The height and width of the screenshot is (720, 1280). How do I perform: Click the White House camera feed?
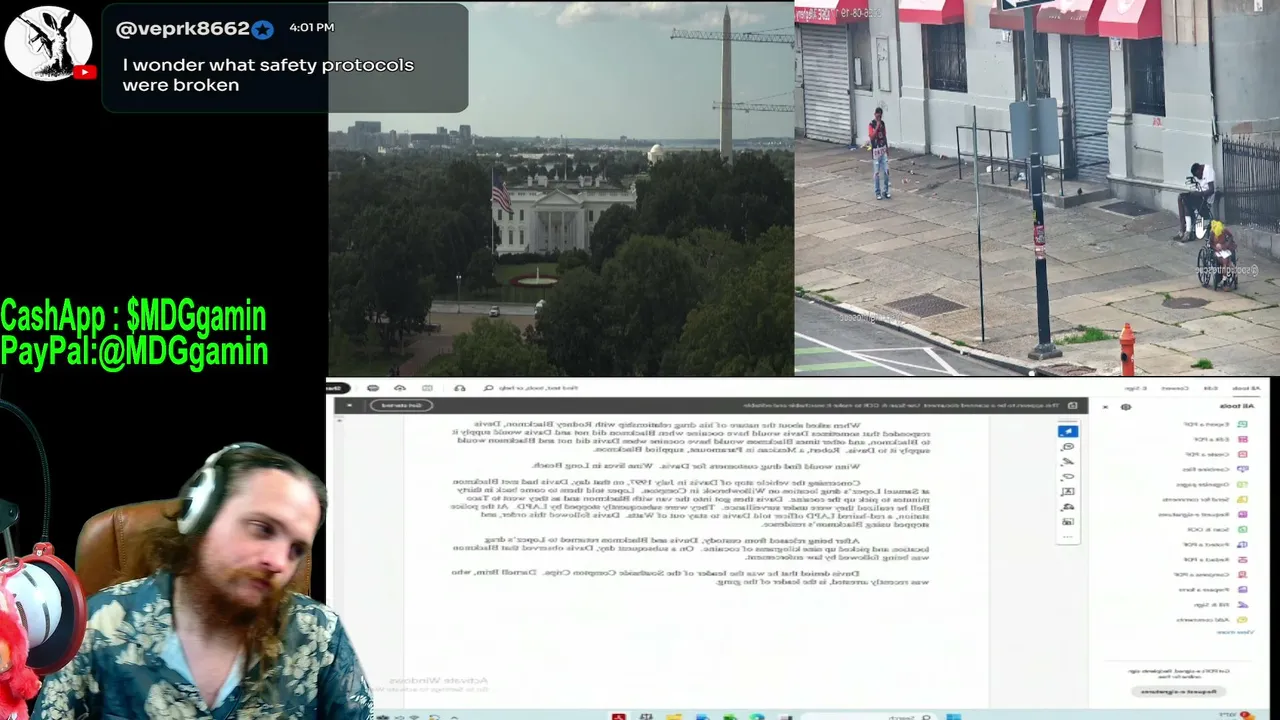coord(561,188)
